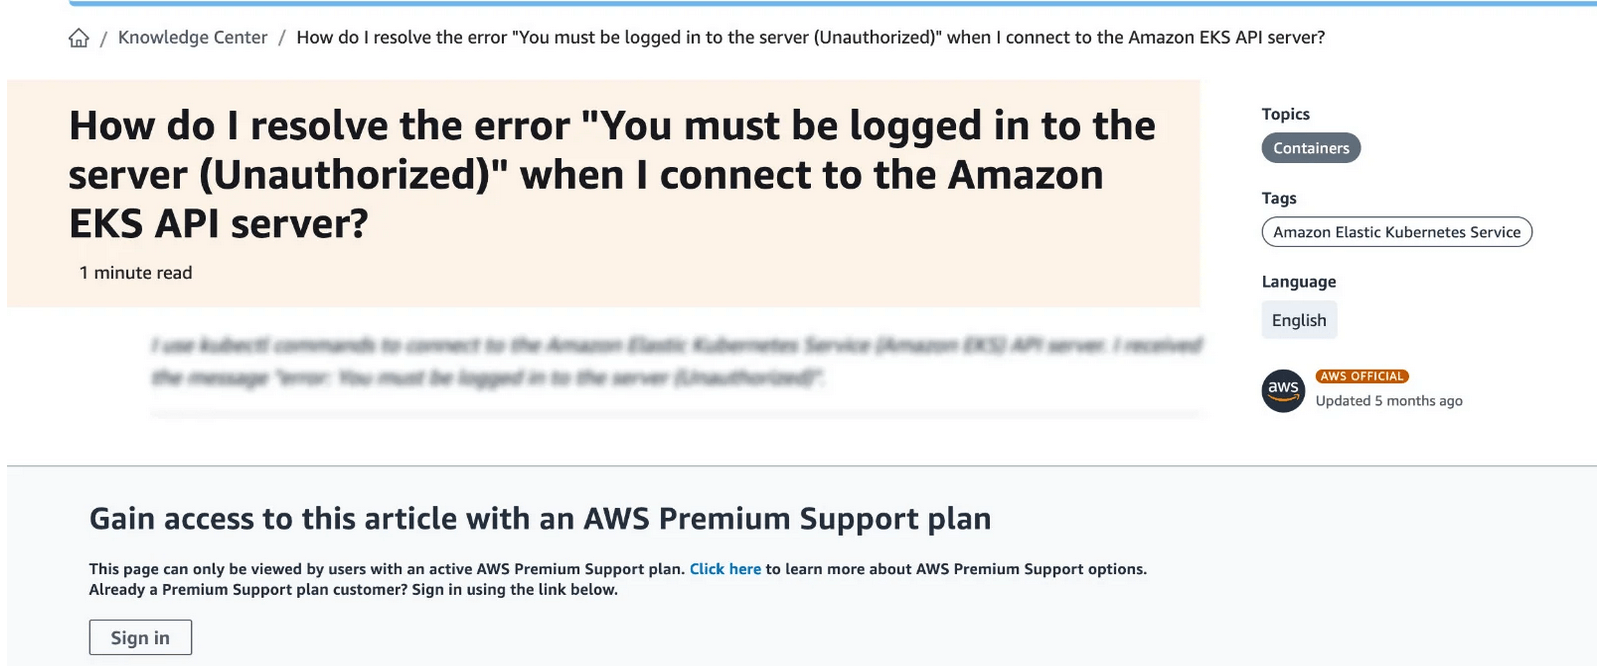1604x672 pixels.
Task: Click the current article title in breadcrumb
Action: pos(810,38)
